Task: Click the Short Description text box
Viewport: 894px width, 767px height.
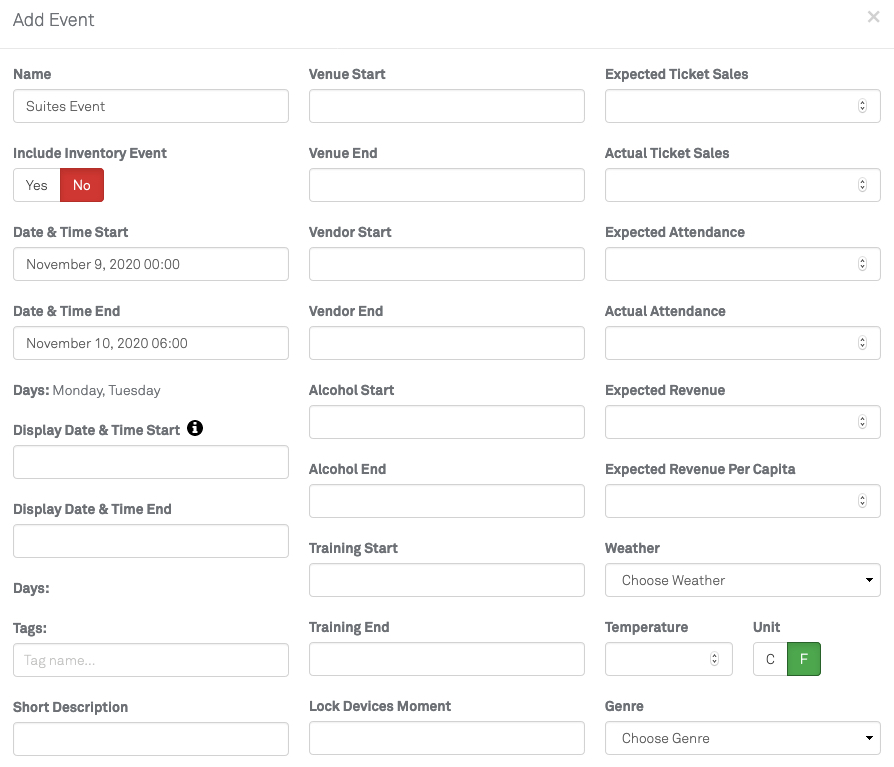Action: (x=150, y=739)
